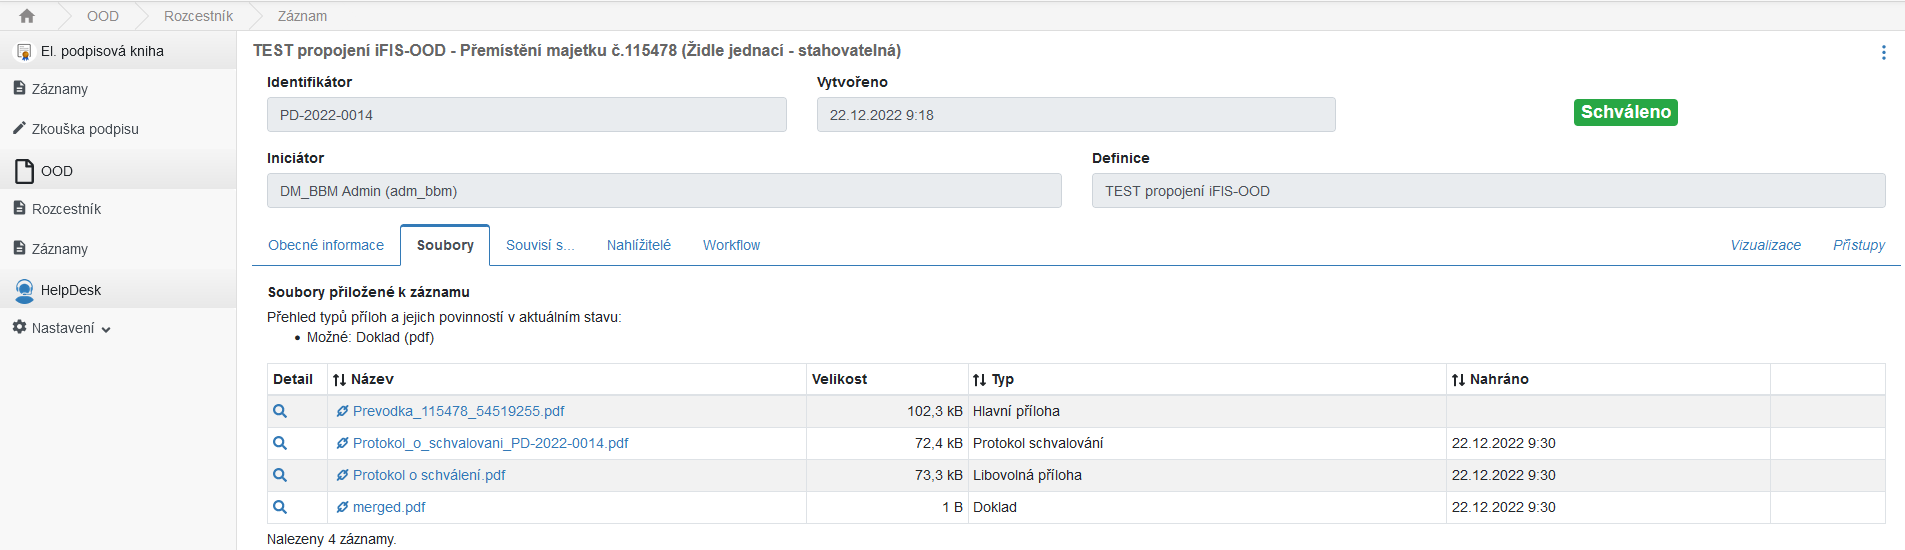Click the Identifikátor field PD-2022-0014

coord(526,115)
